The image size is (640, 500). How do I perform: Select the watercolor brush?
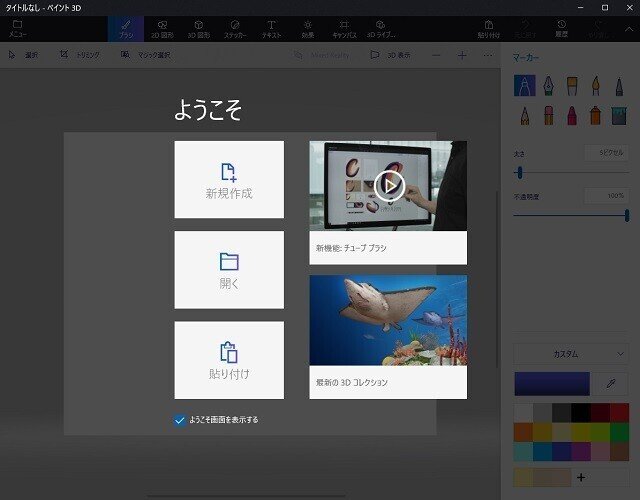pyautogui.click(x=596, y=85)
